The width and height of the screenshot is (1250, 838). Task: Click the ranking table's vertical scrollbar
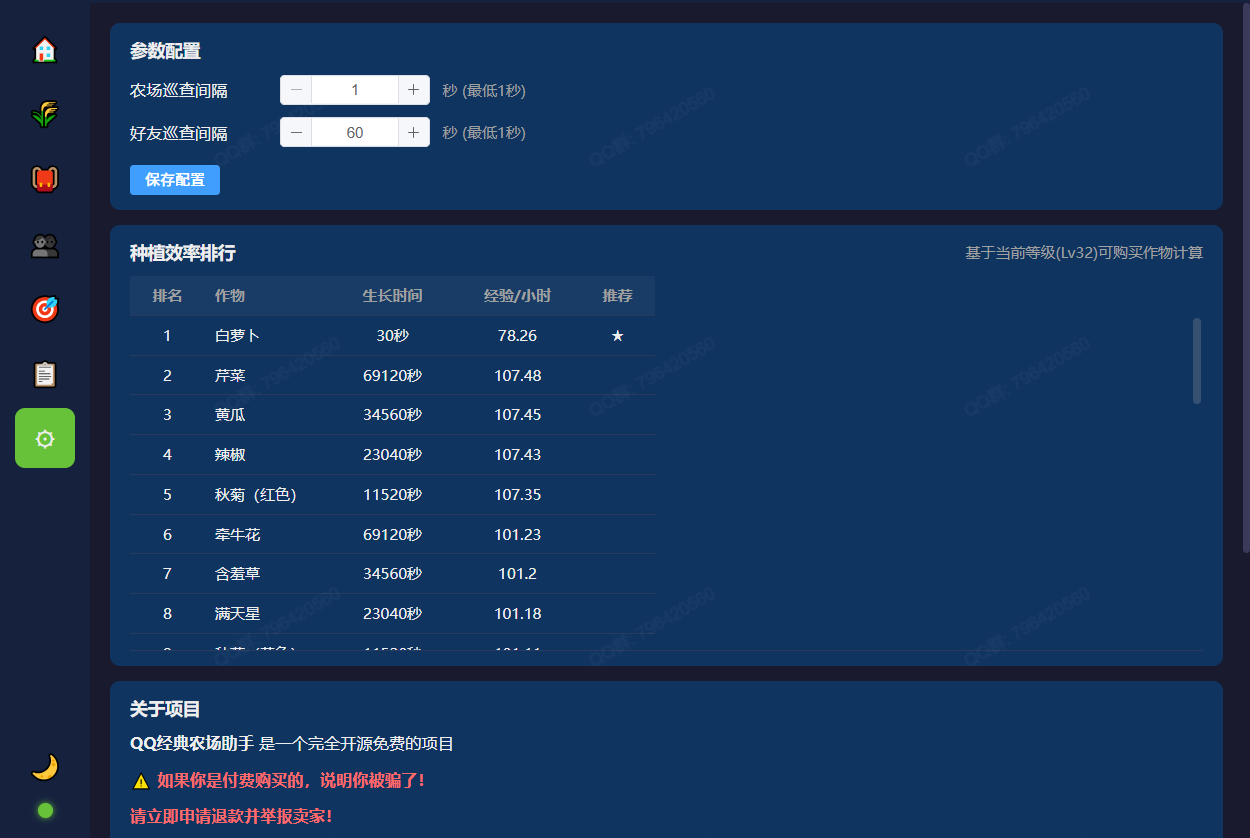1197,361
